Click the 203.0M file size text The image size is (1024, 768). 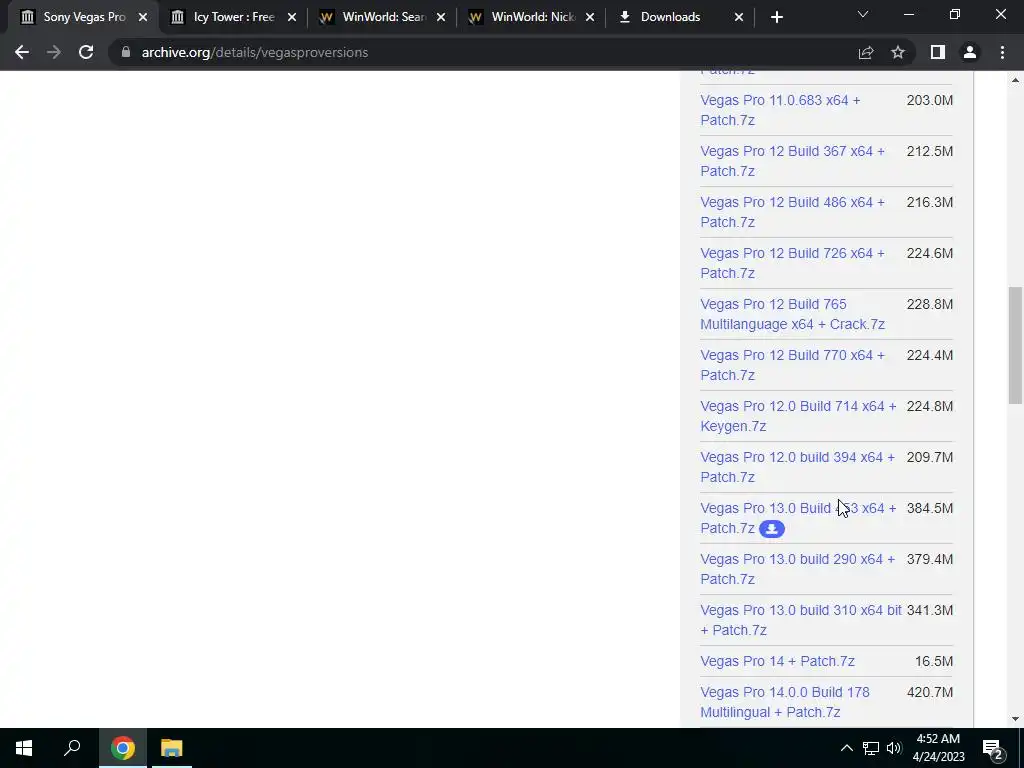(929, 100)
